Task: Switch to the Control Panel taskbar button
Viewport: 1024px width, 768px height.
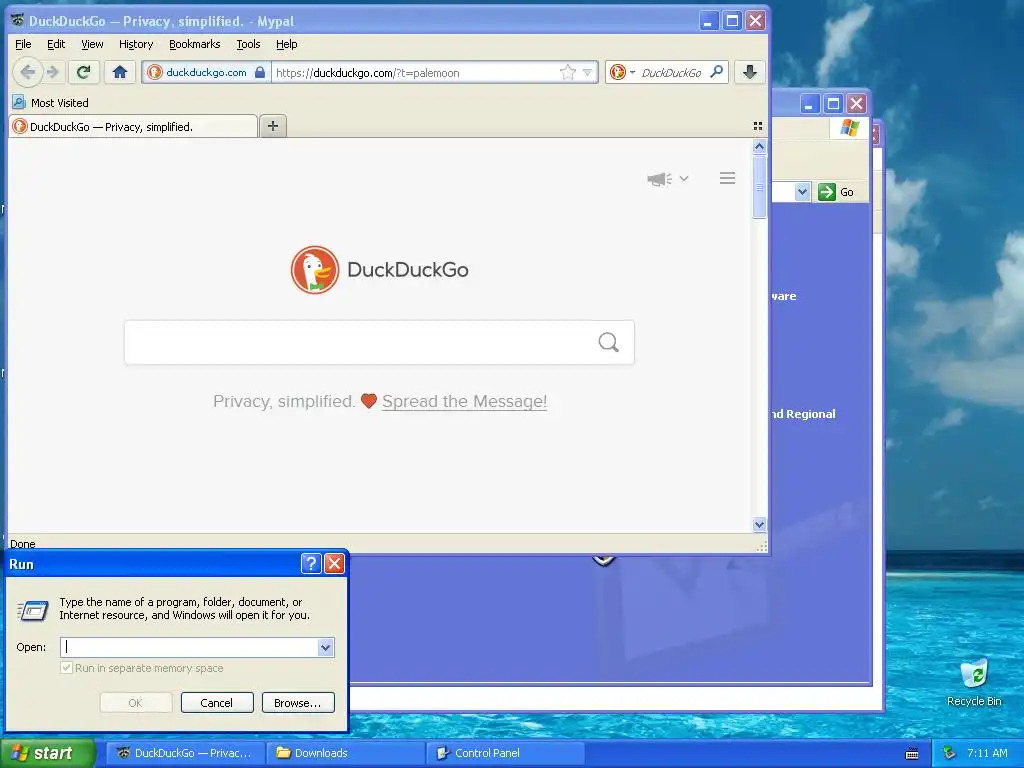Action: tap(506, 753)
